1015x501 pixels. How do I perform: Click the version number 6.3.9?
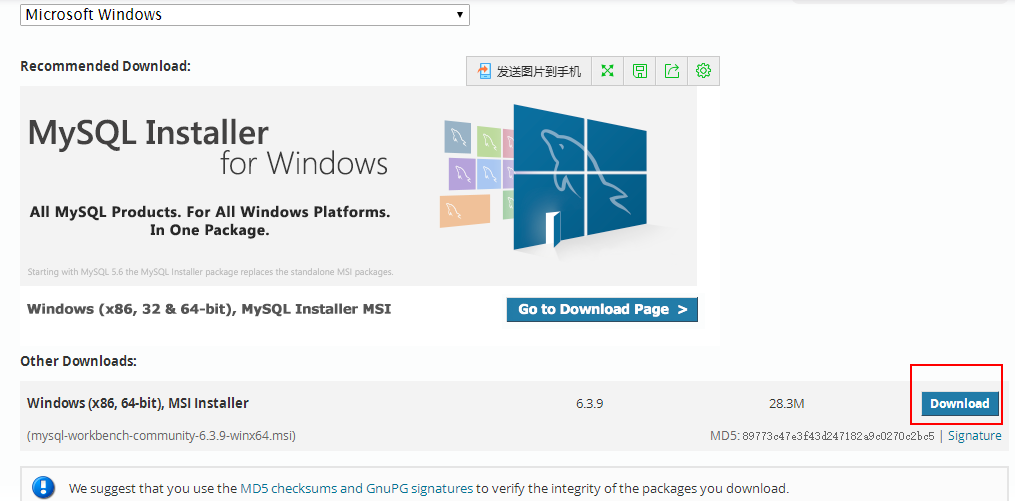point(590,404)
